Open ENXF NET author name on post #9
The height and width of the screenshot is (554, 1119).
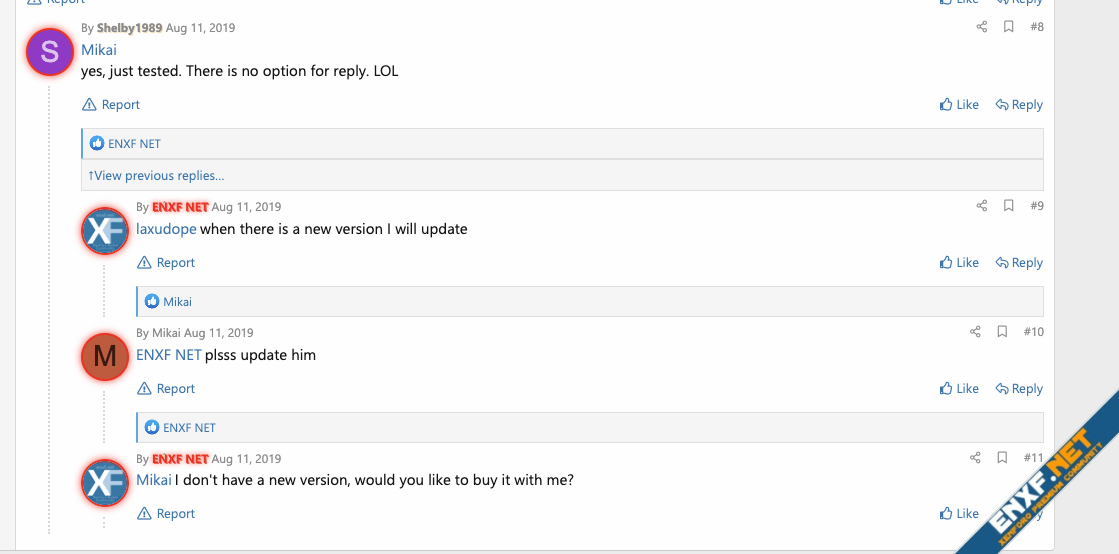[180, 207]
